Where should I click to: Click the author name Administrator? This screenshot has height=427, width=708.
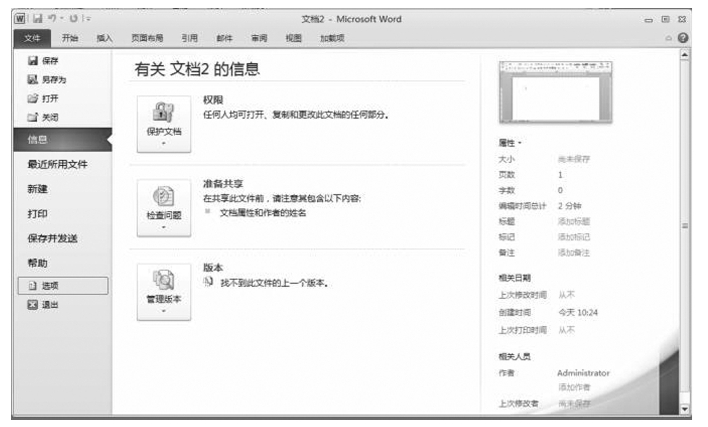[x=583, y=373]
